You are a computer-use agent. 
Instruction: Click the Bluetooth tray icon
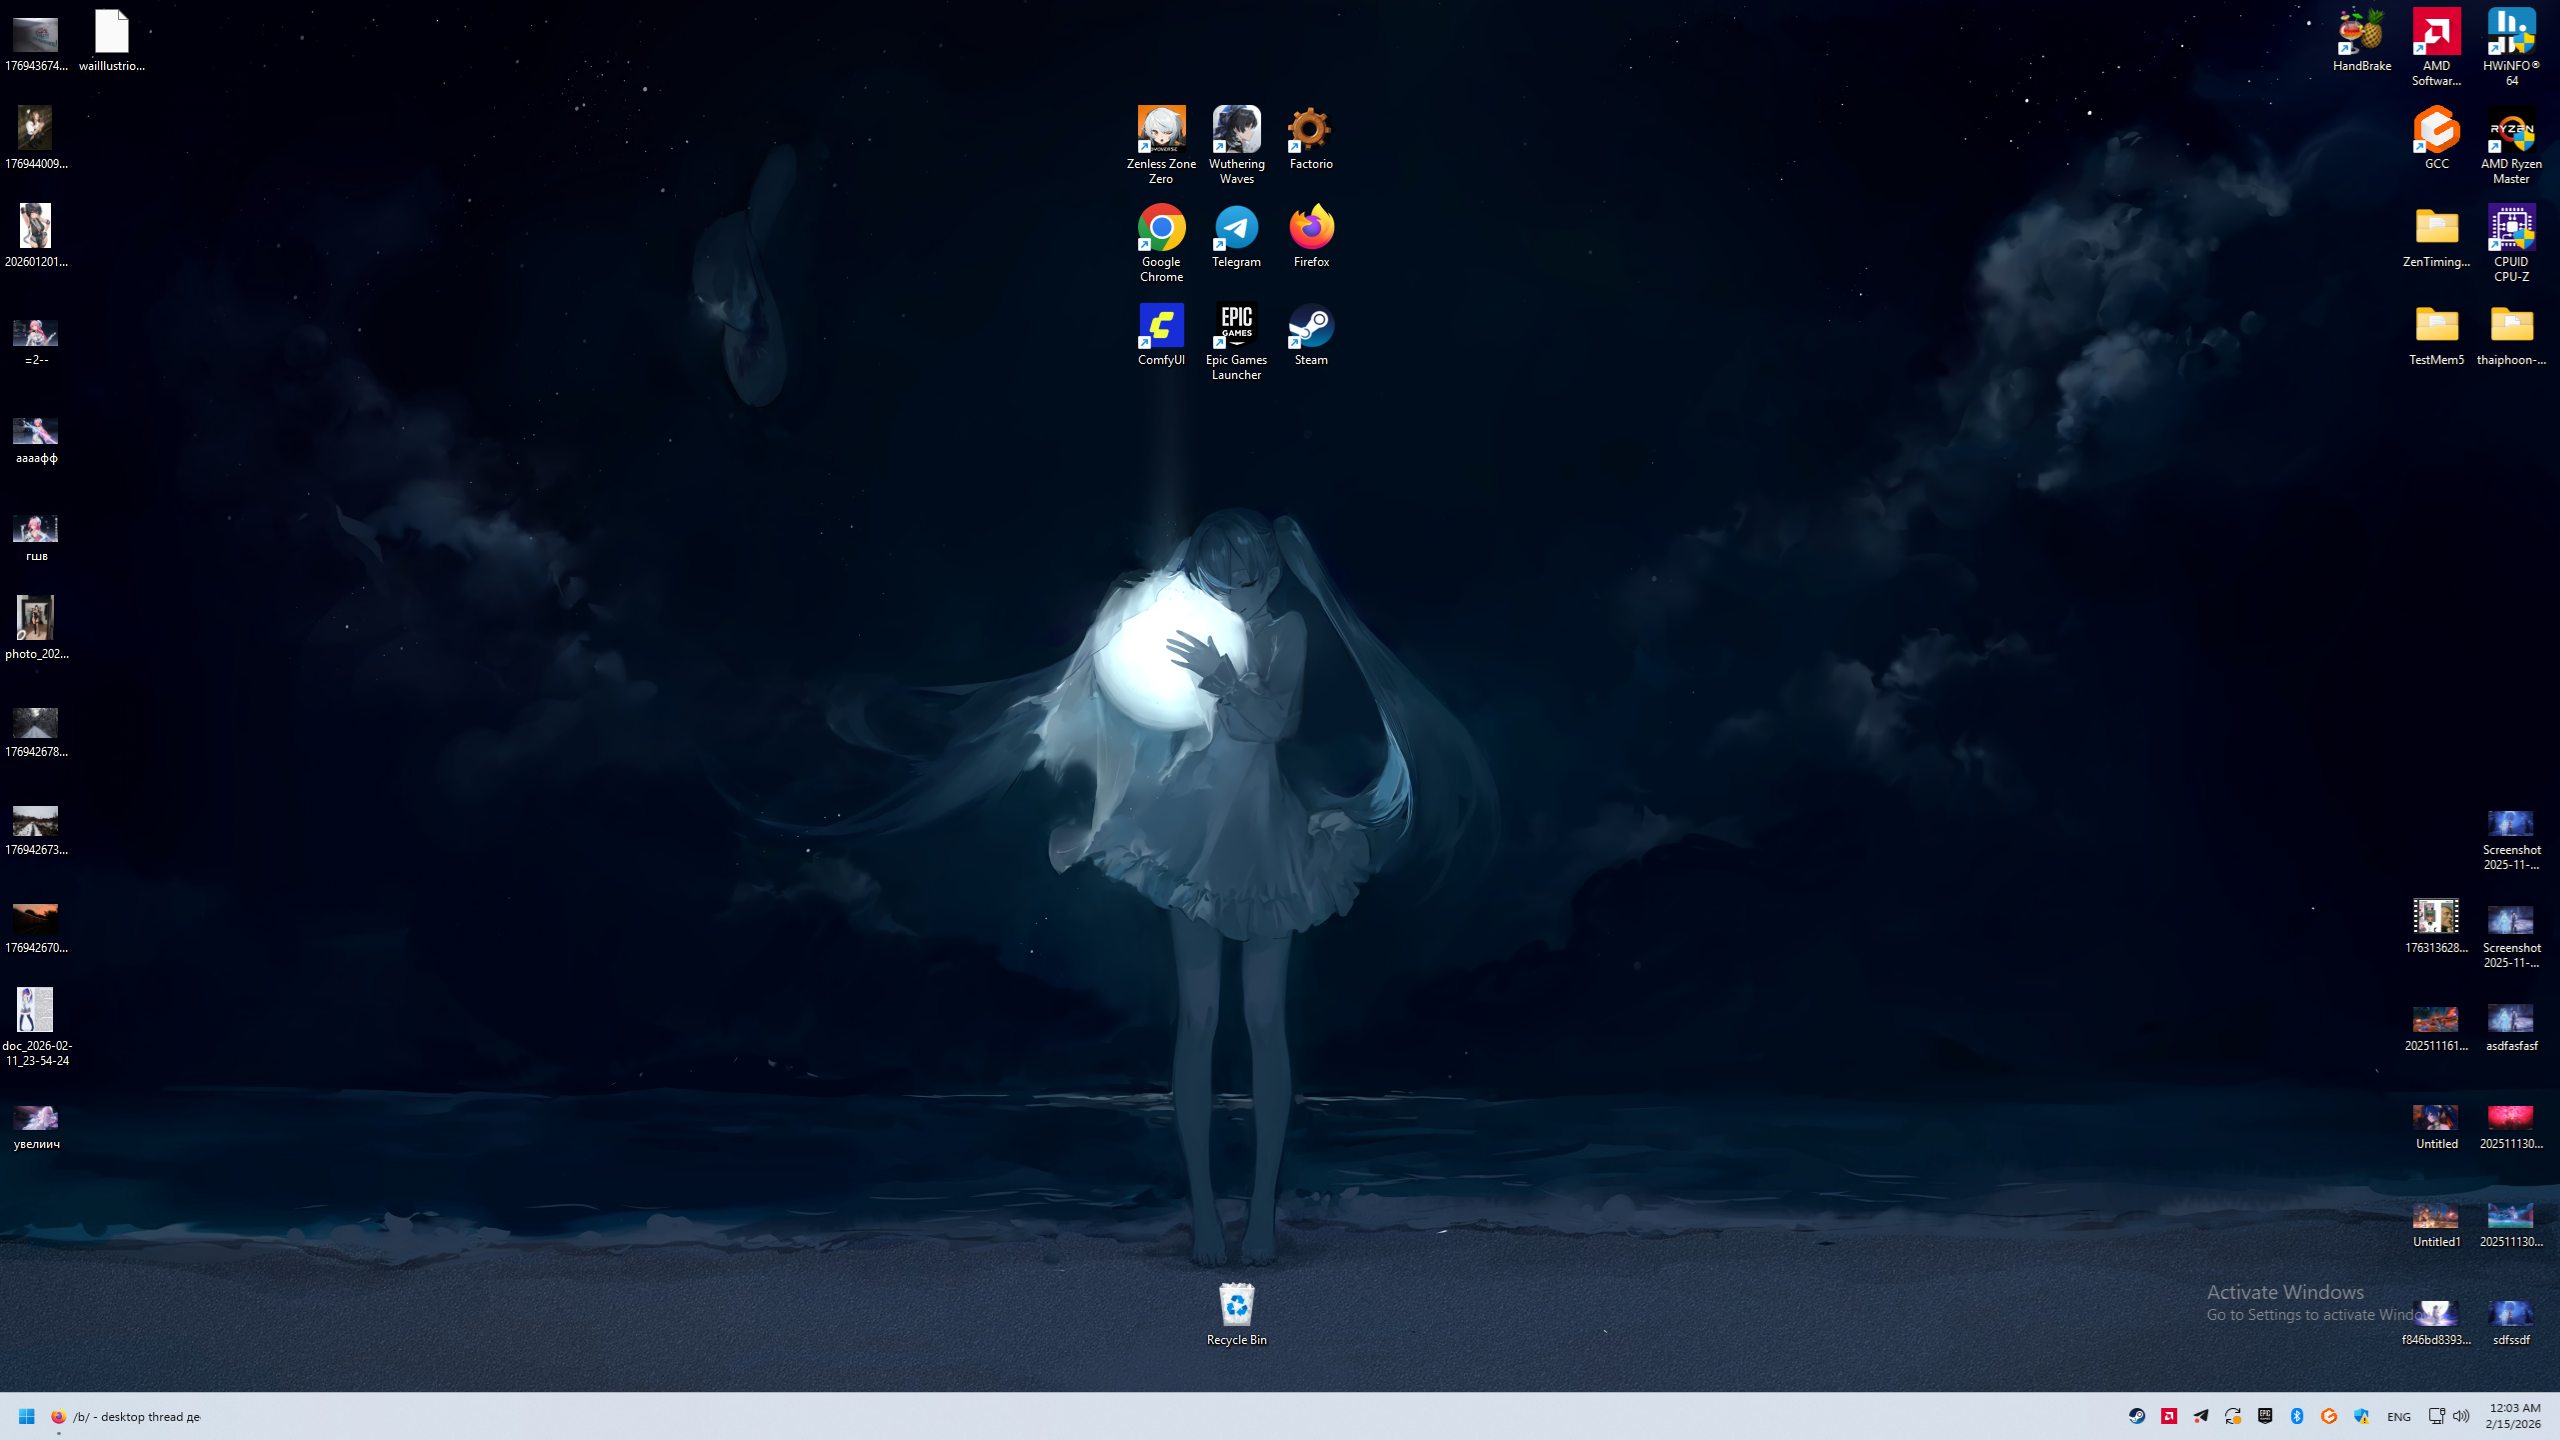coord(2297,1416)
